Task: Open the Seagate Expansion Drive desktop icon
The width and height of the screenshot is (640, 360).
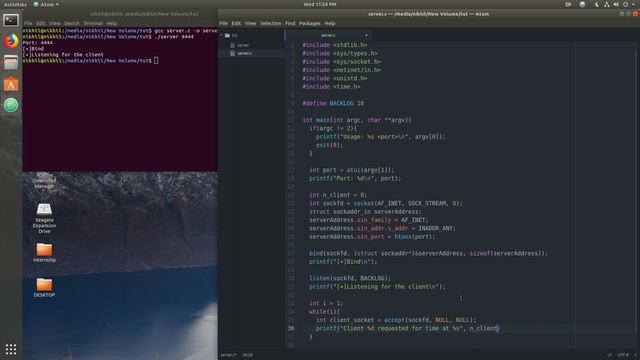Action: pos(44,218)
